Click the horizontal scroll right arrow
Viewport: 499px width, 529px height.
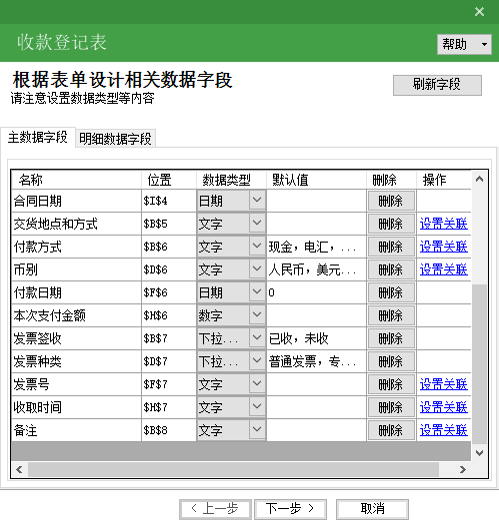click(463, 469)
